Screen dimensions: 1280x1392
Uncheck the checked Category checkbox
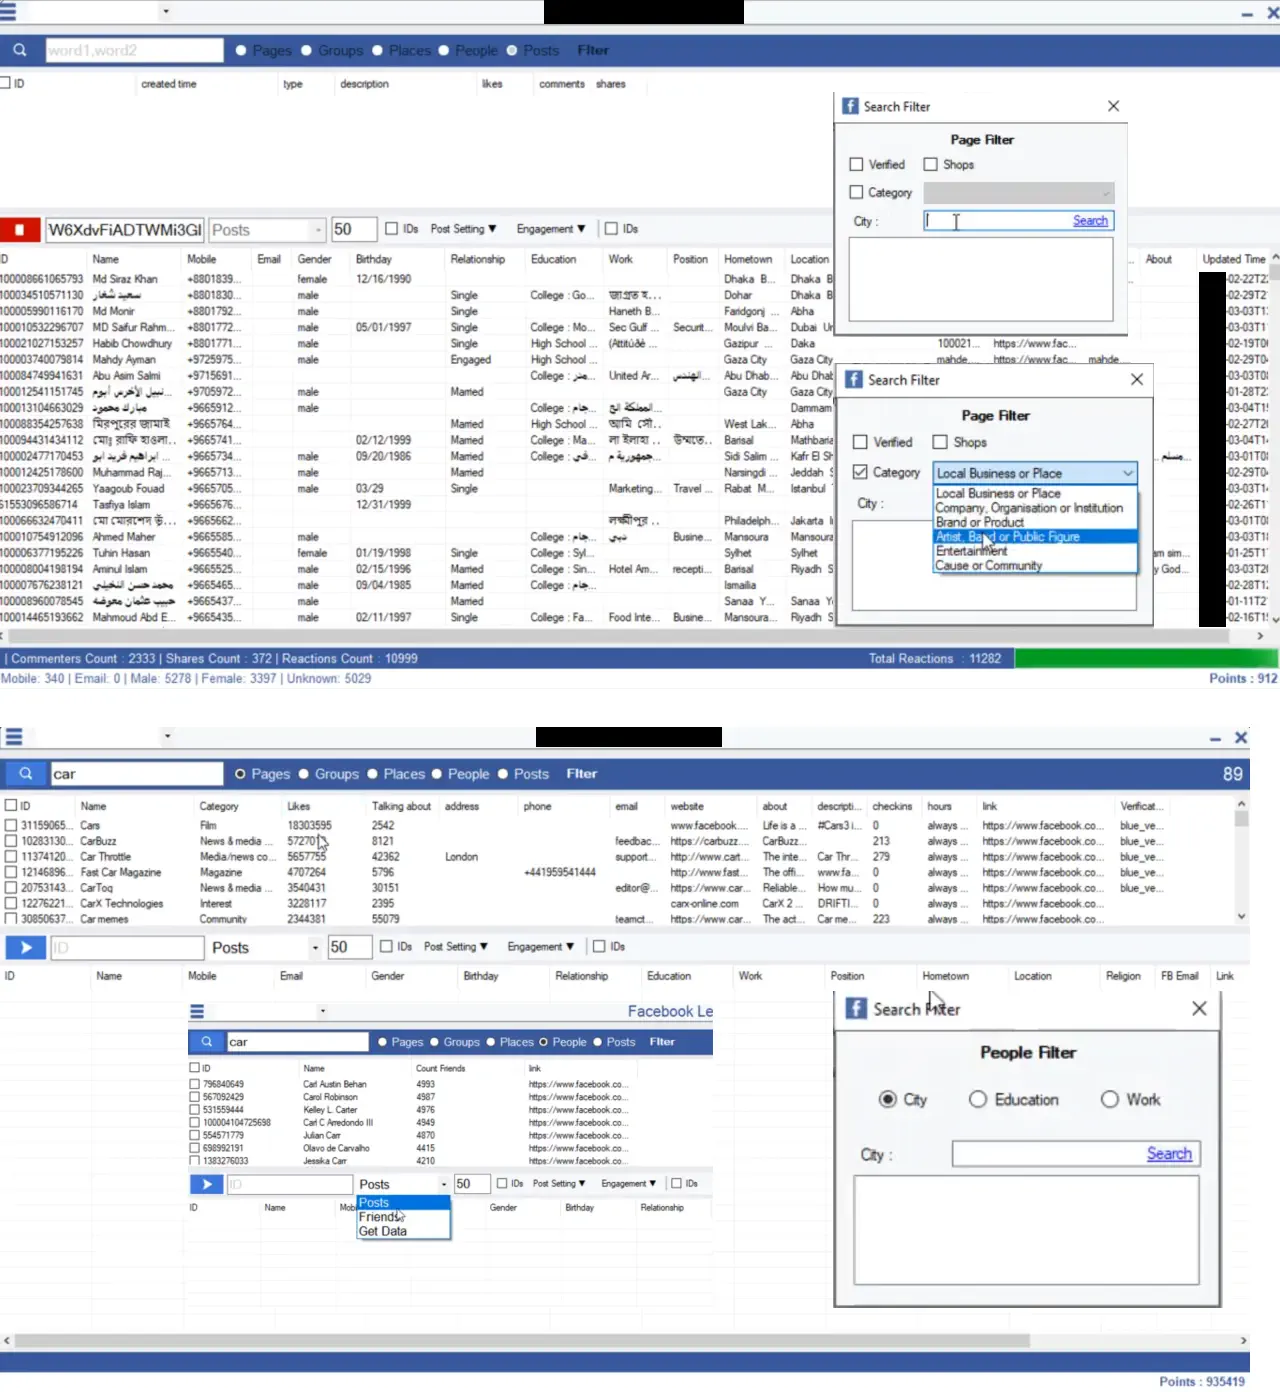click(x=860, y=472)
